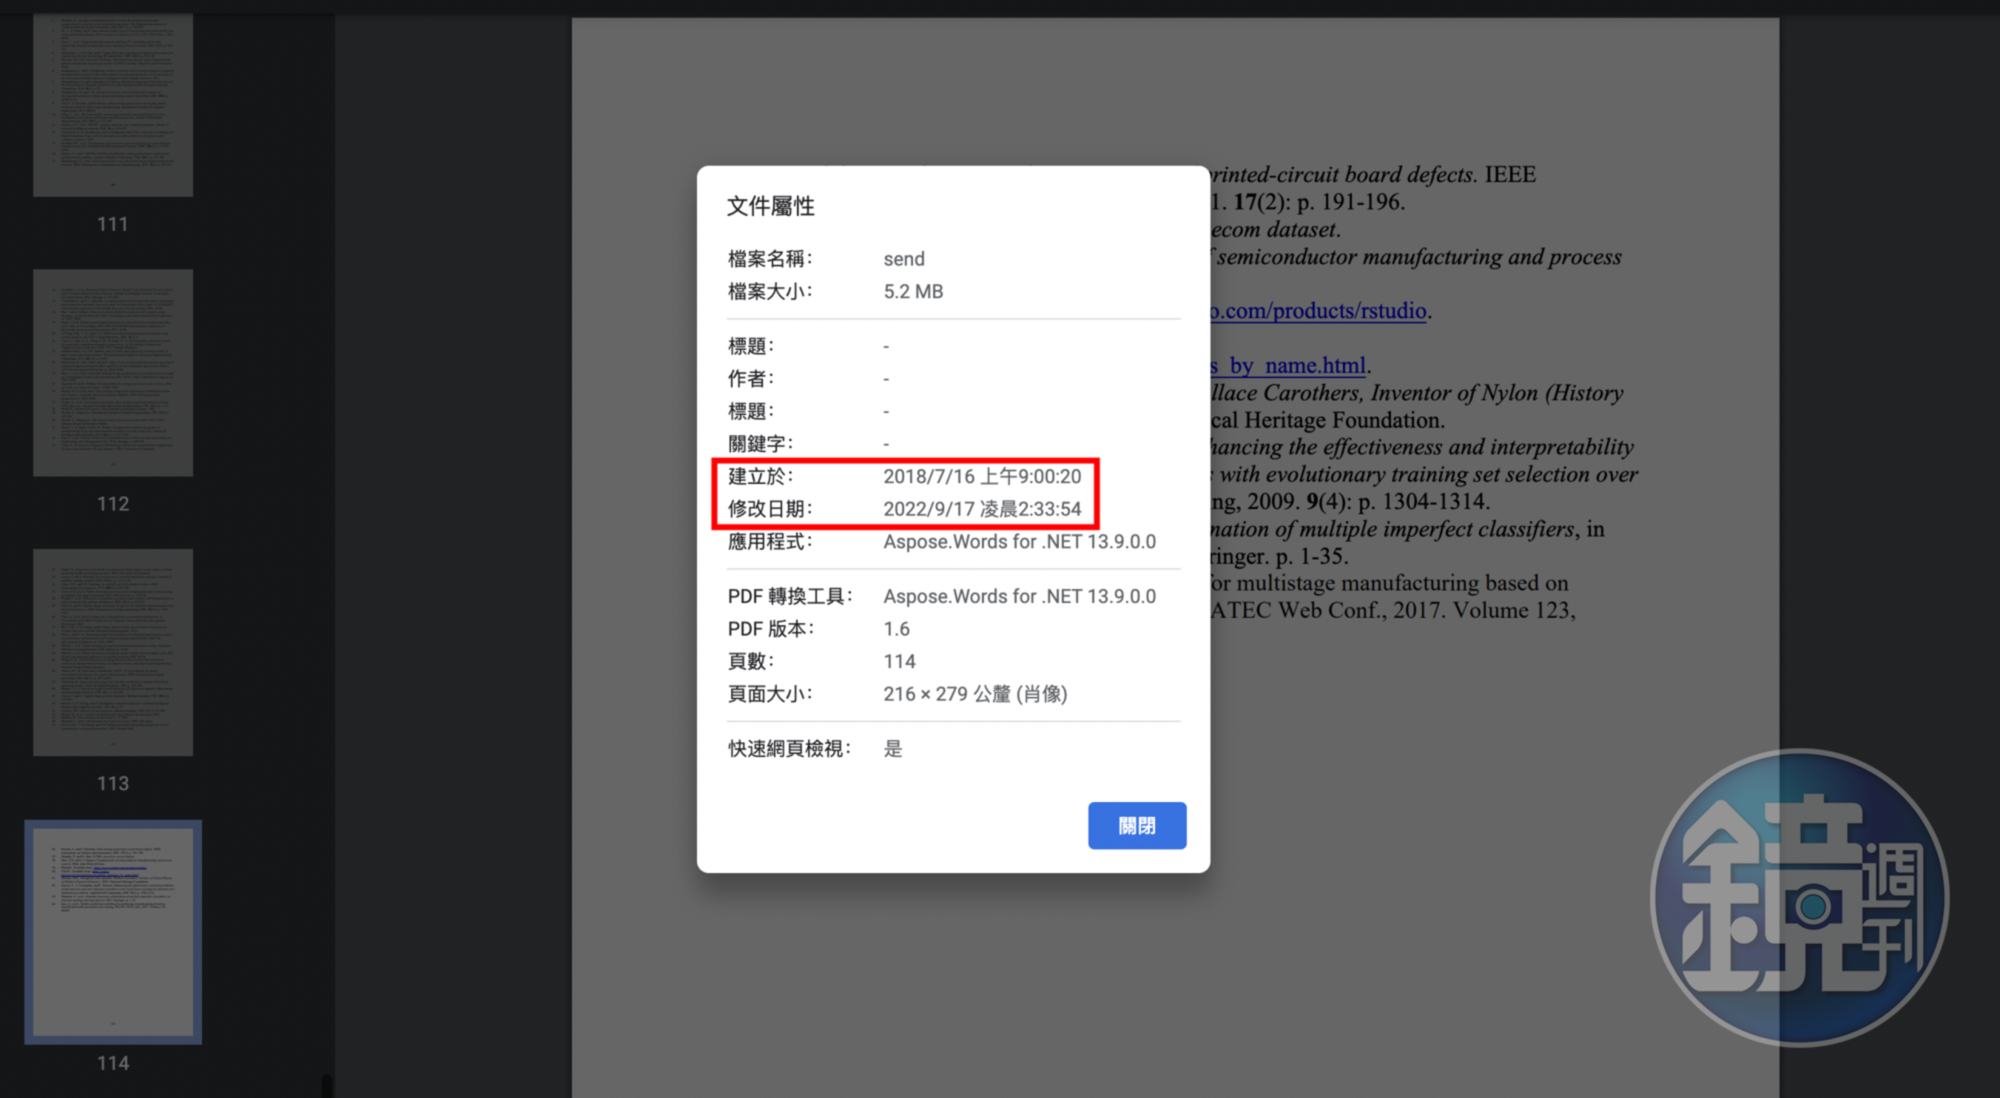Click the 應用程式 Aspose.Words value
Screen dimensions: 2000x1098
click(x=1019, y=541)
